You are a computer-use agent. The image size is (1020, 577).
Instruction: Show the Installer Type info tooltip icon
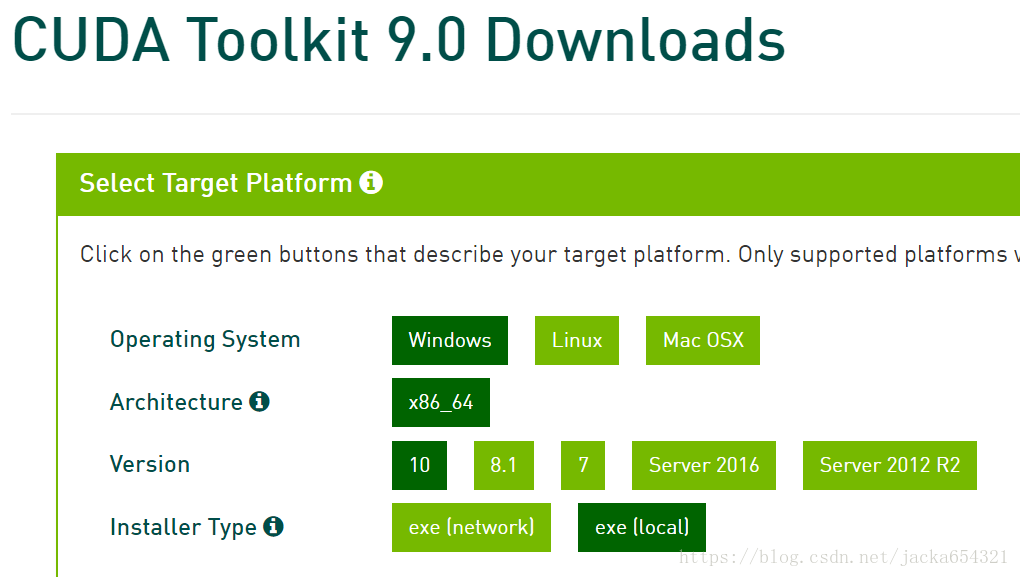click(273, 526)
